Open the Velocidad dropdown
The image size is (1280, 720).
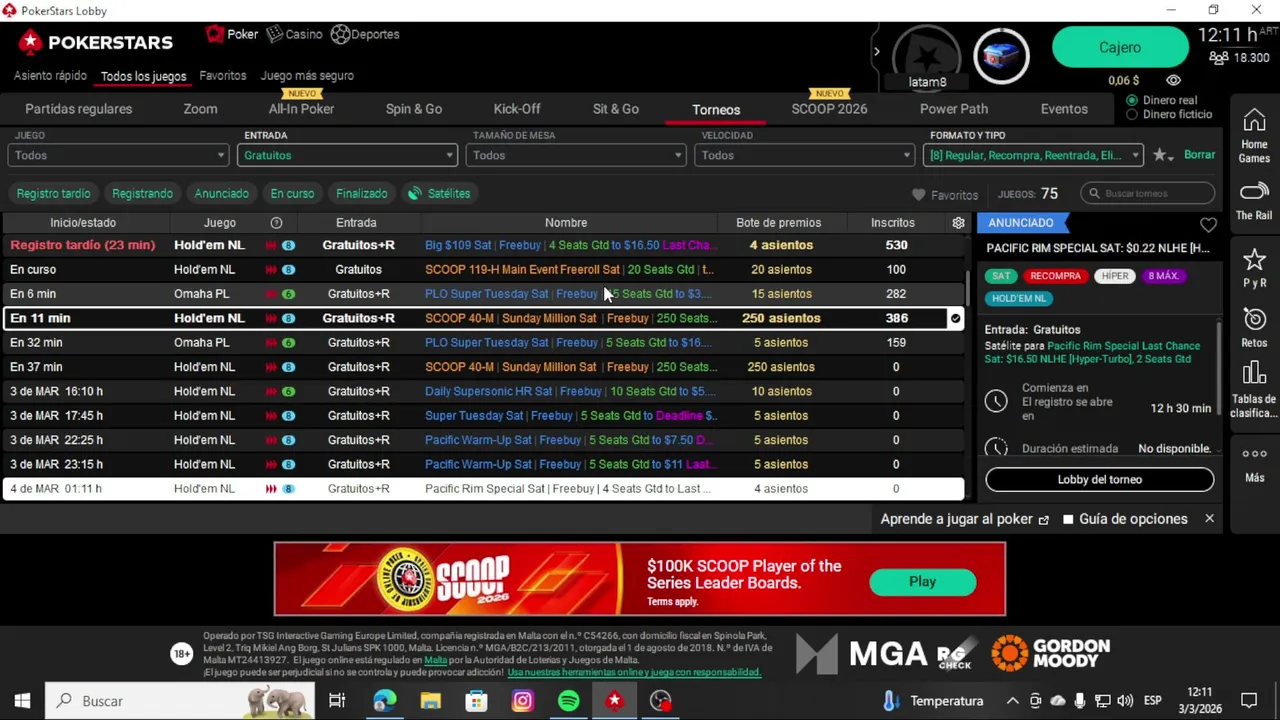[805, 155]
